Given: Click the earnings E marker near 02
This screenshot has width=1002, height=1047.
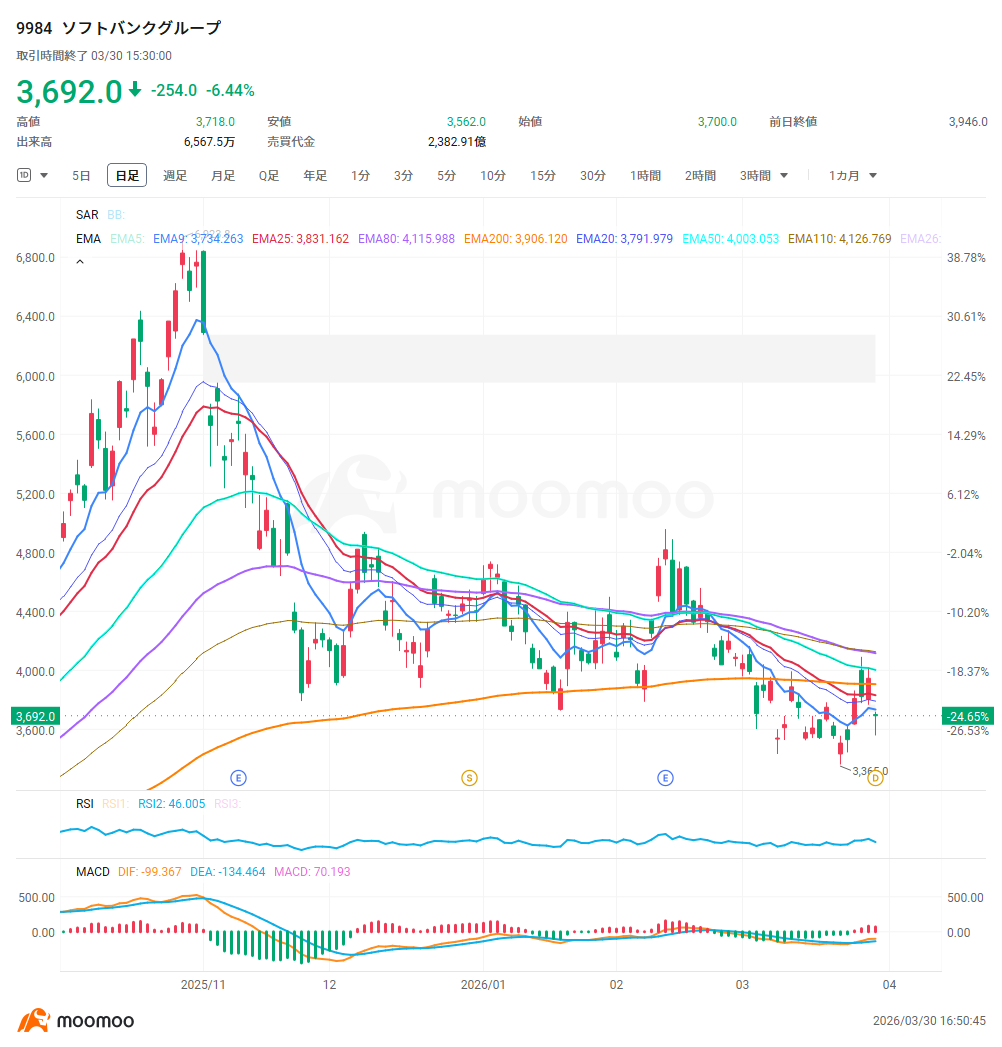Looking at the screenshot, I should [665, 778].
